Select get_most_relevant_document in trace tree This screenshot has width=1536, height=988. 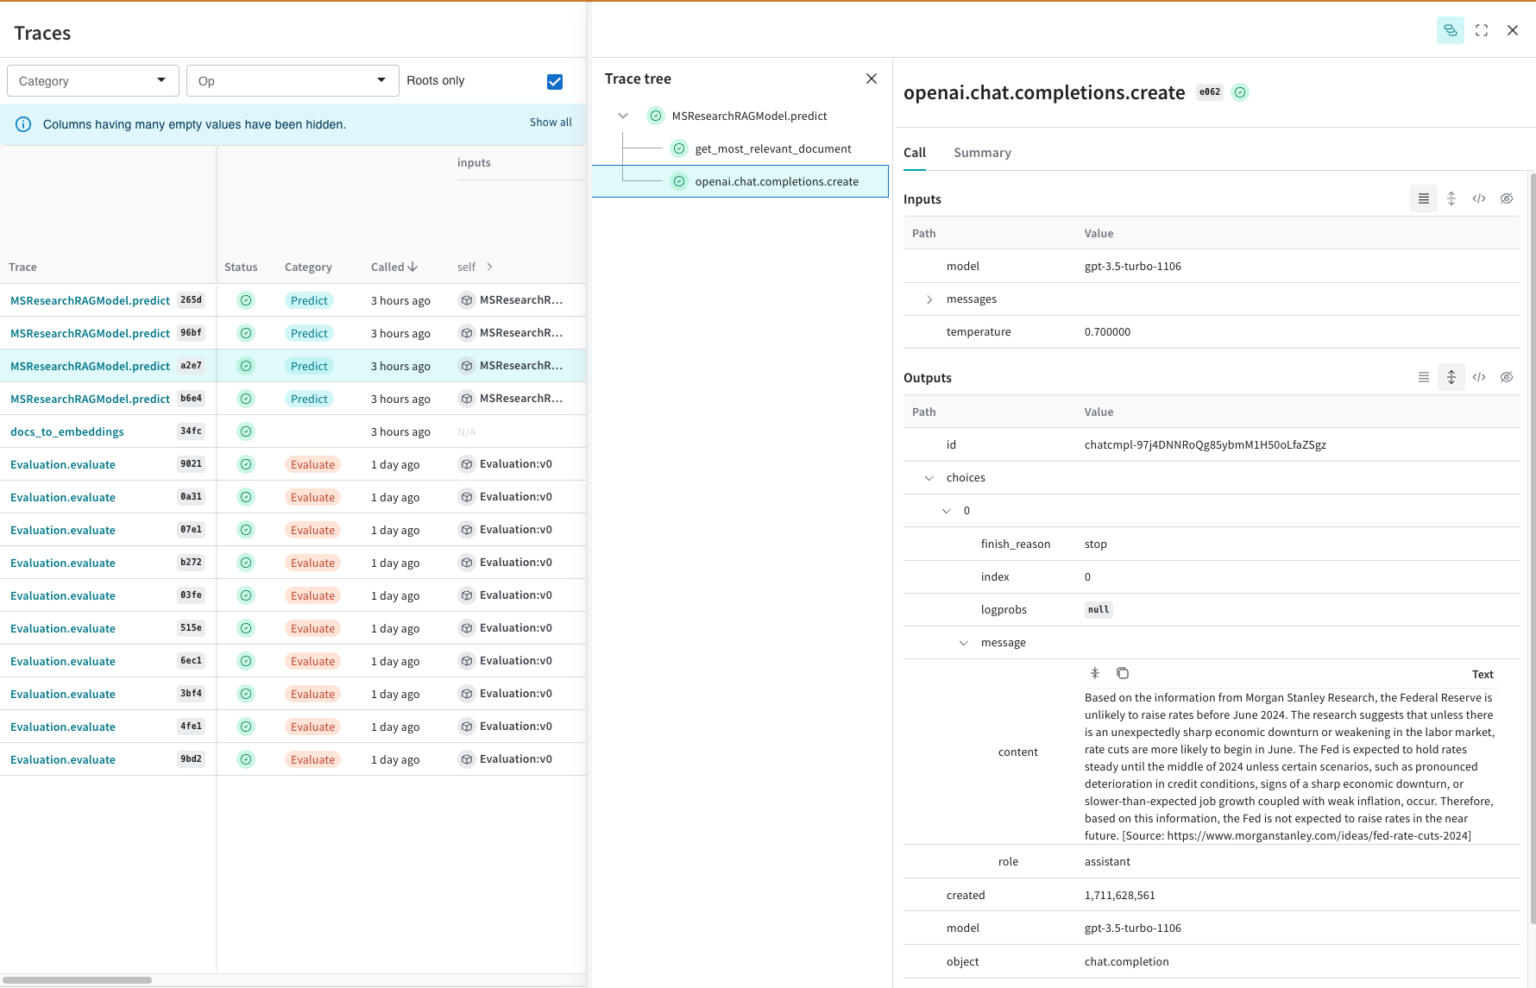pyautogui.click(x=772, y=149)
